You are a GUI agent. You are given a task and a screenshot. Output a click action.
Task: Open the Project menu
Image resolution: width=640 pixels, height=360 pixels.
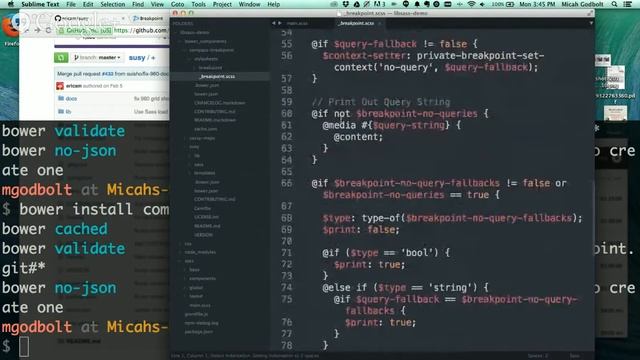pos(222,4)
